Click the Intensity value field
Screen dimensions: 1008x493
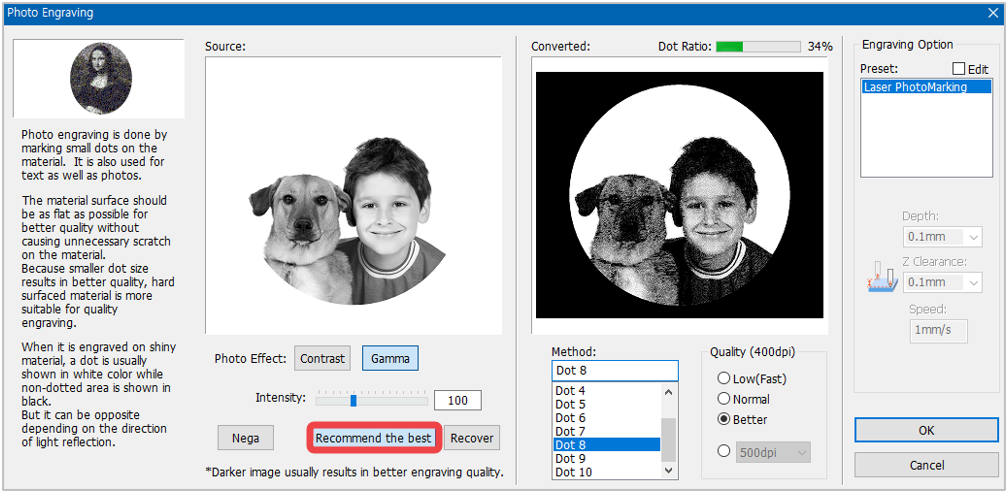coord(458,400)
